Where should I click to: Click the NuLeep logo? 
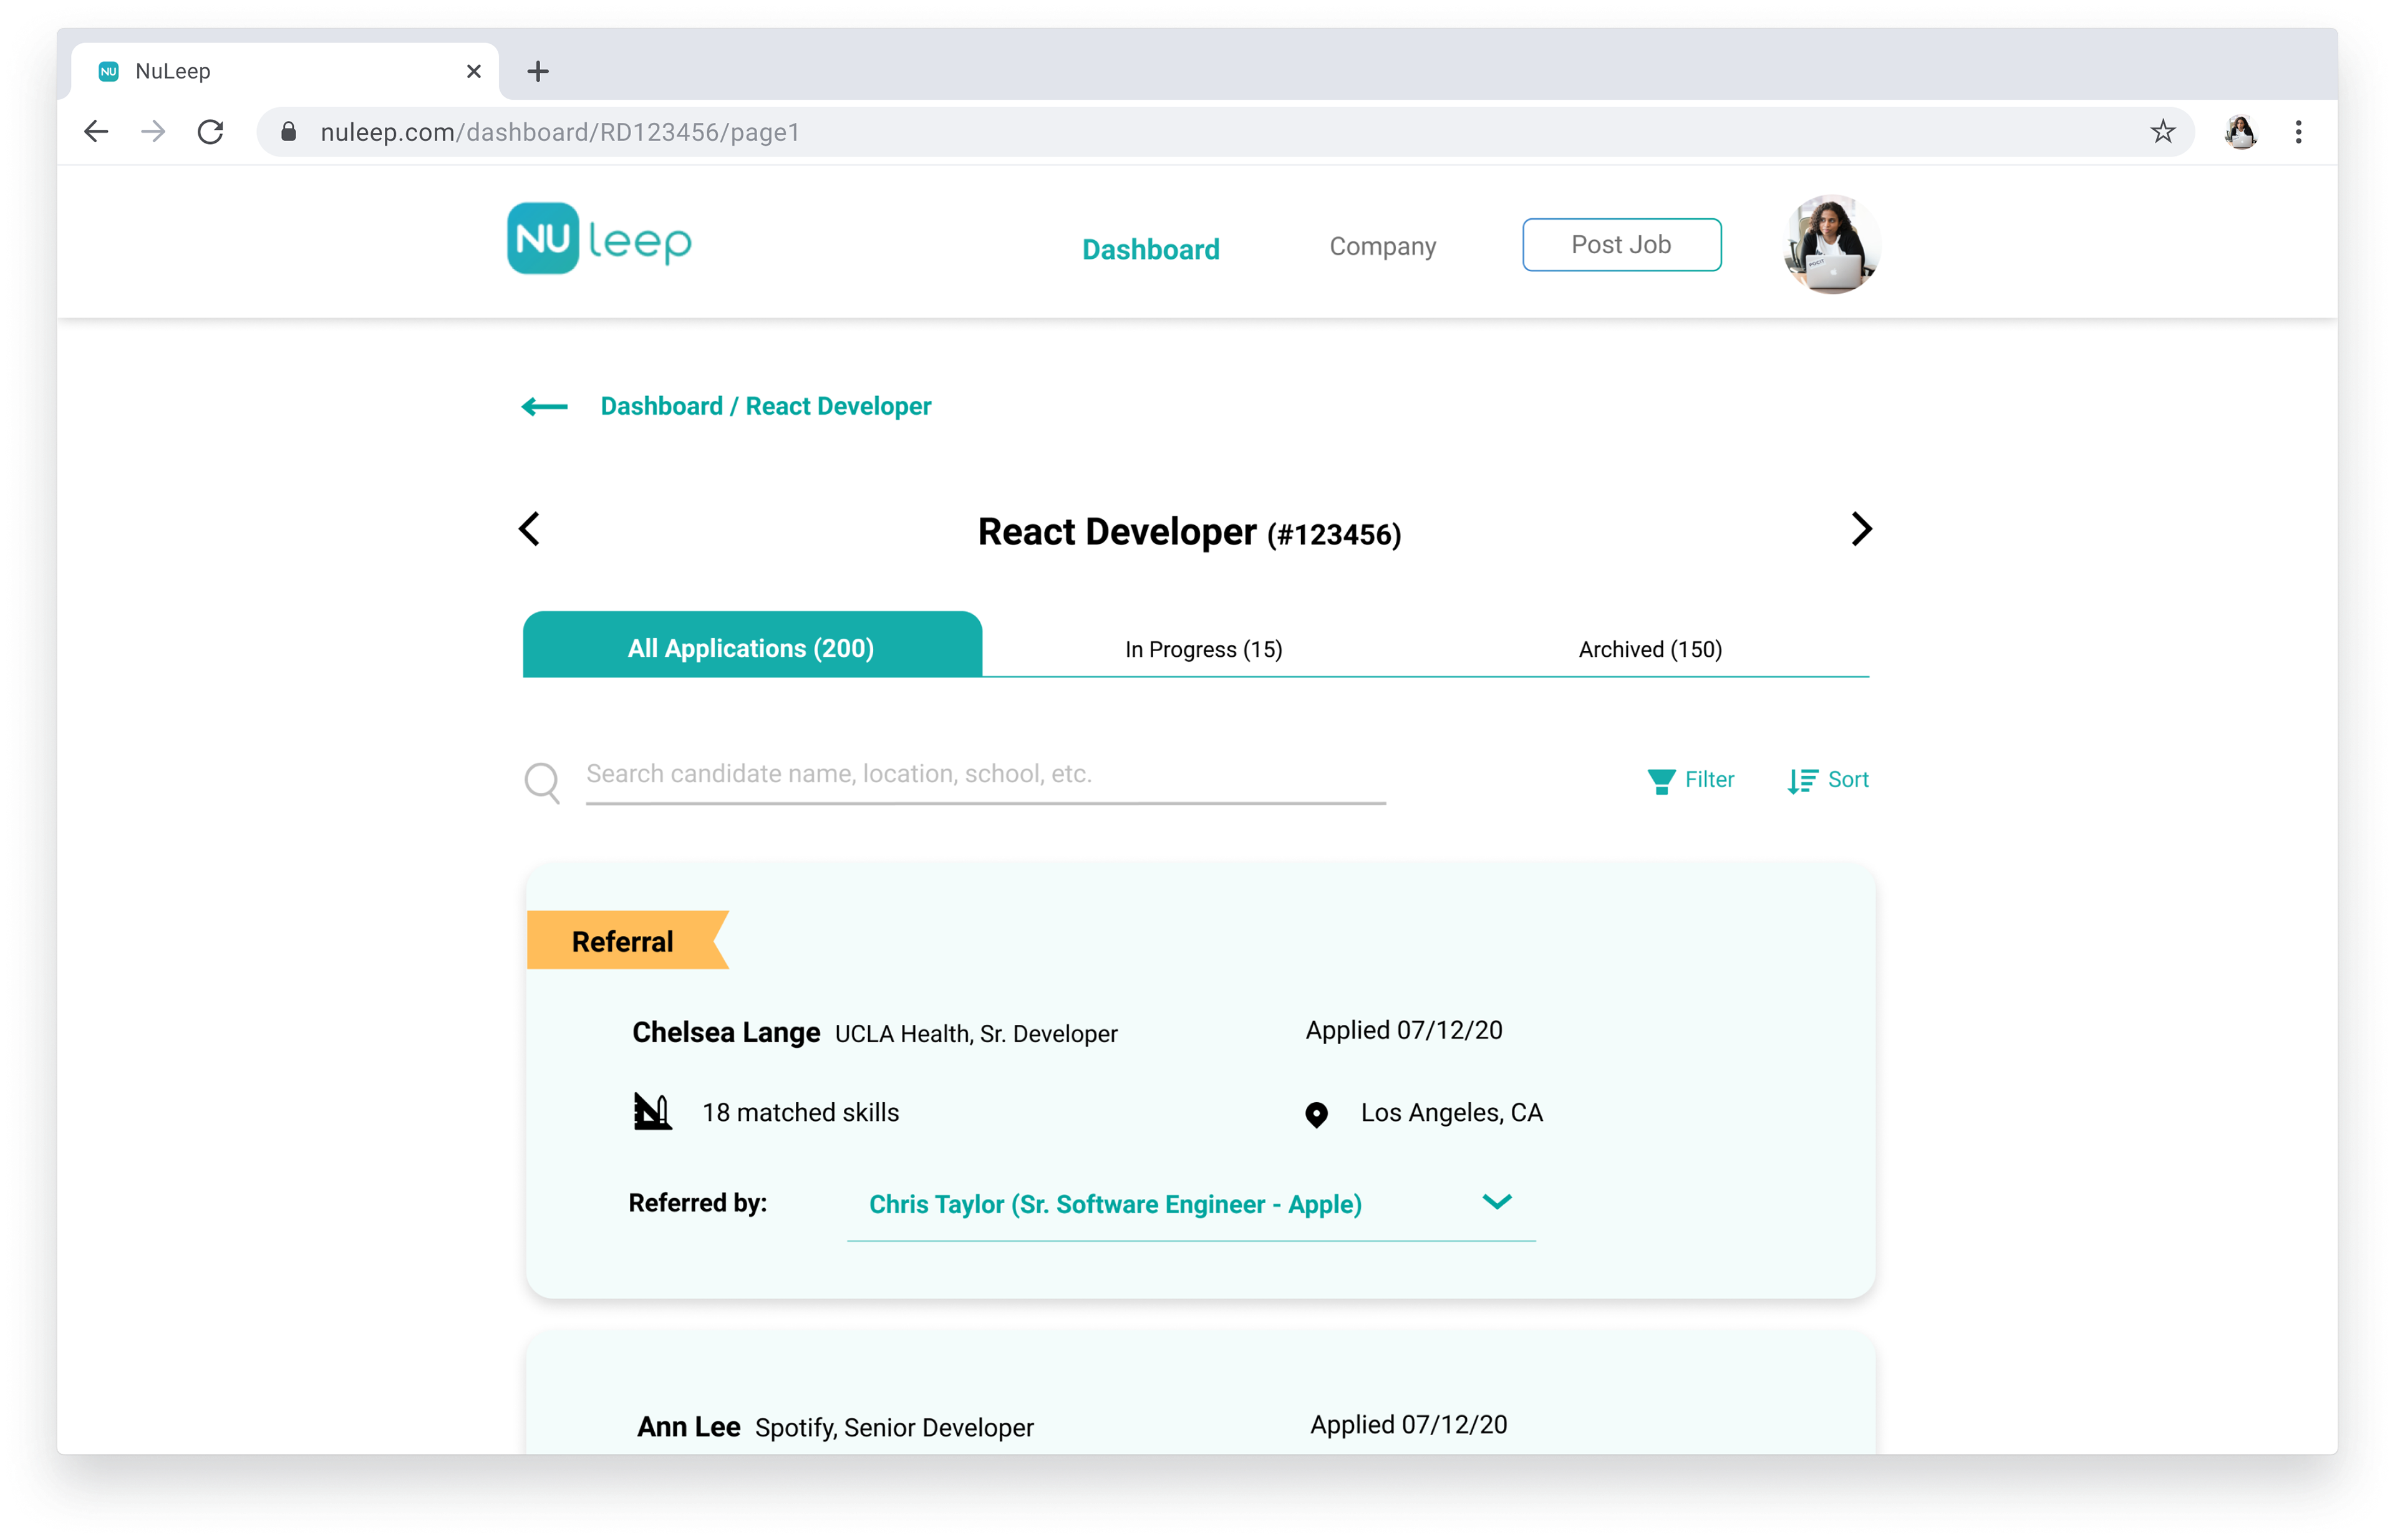point(599,239)
